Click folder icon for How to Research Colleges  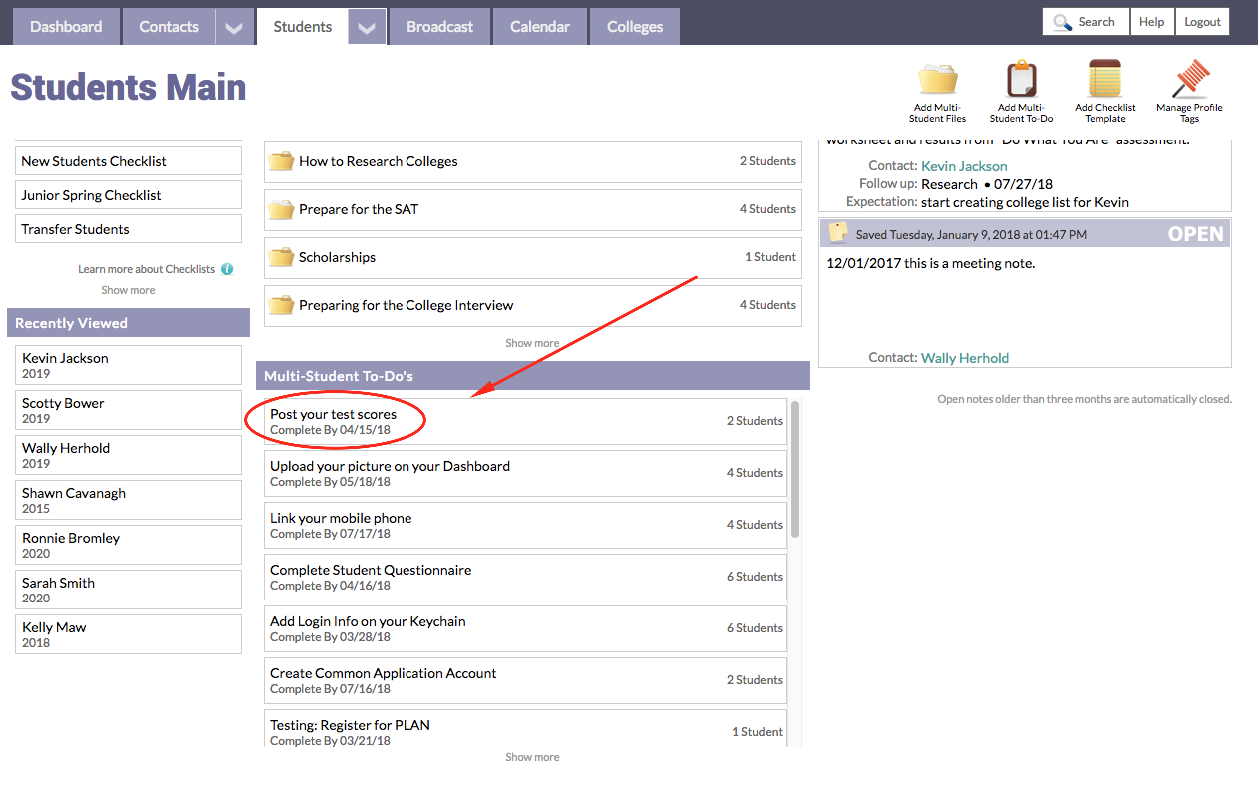[282, 161]
